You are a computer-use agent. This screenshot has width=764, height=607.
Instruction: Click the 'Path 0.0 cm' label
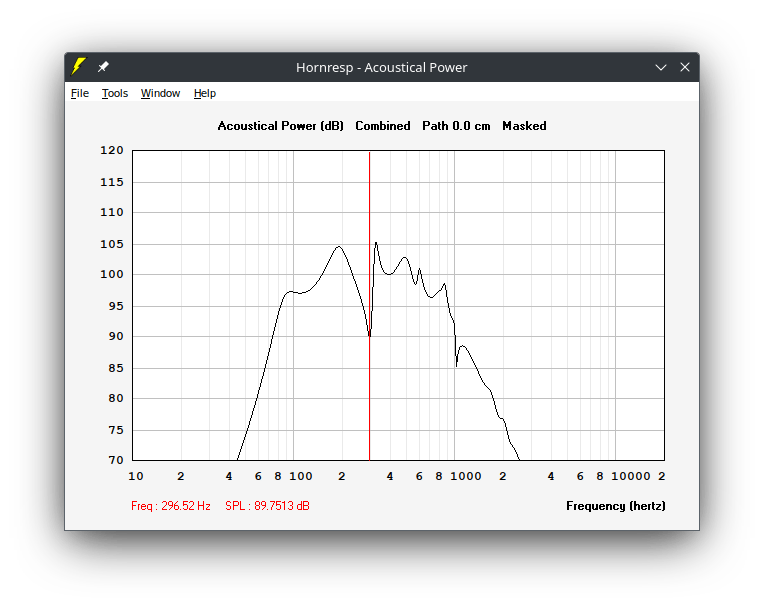456,126
